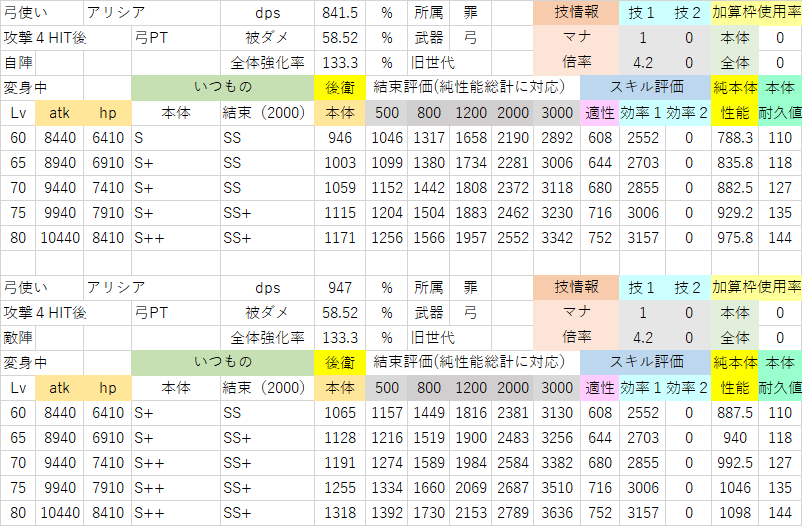Select the 835.8 performance cell
Screen dimensions: 802x526
click(734, 163)
